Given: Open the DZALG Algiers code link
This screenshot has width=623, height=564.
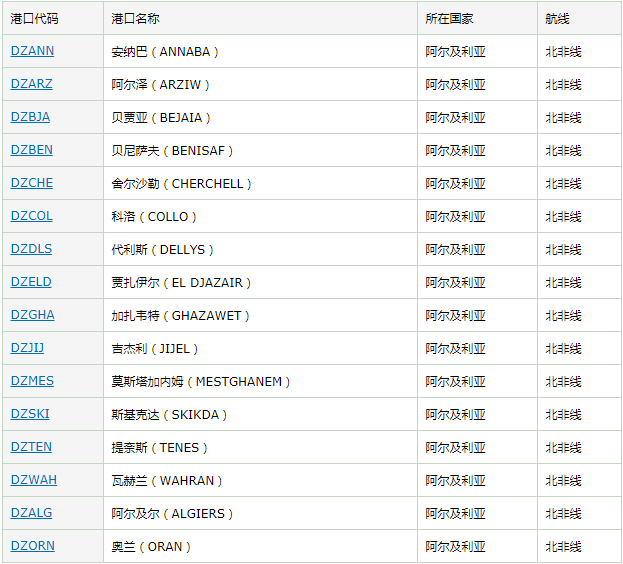Looking at the screenshot, I should point(32,513).
